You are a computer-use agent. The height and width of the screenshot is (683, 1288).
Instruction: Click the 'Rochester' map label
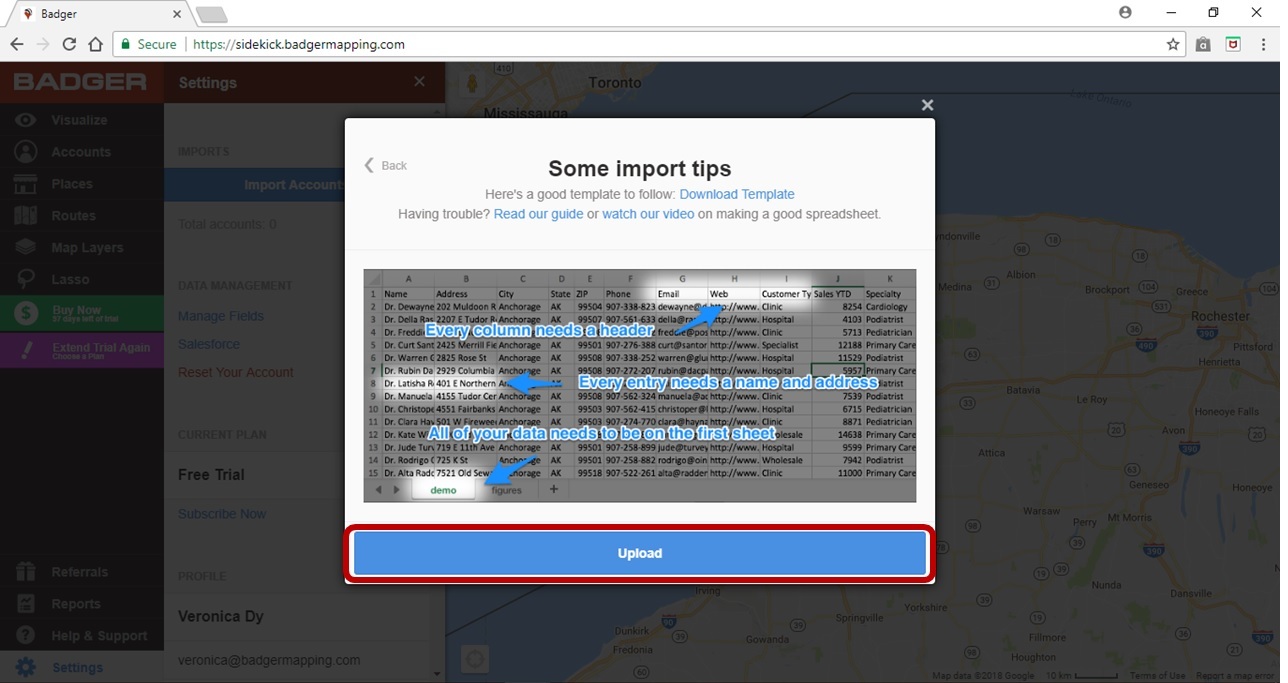point(1220,316)
